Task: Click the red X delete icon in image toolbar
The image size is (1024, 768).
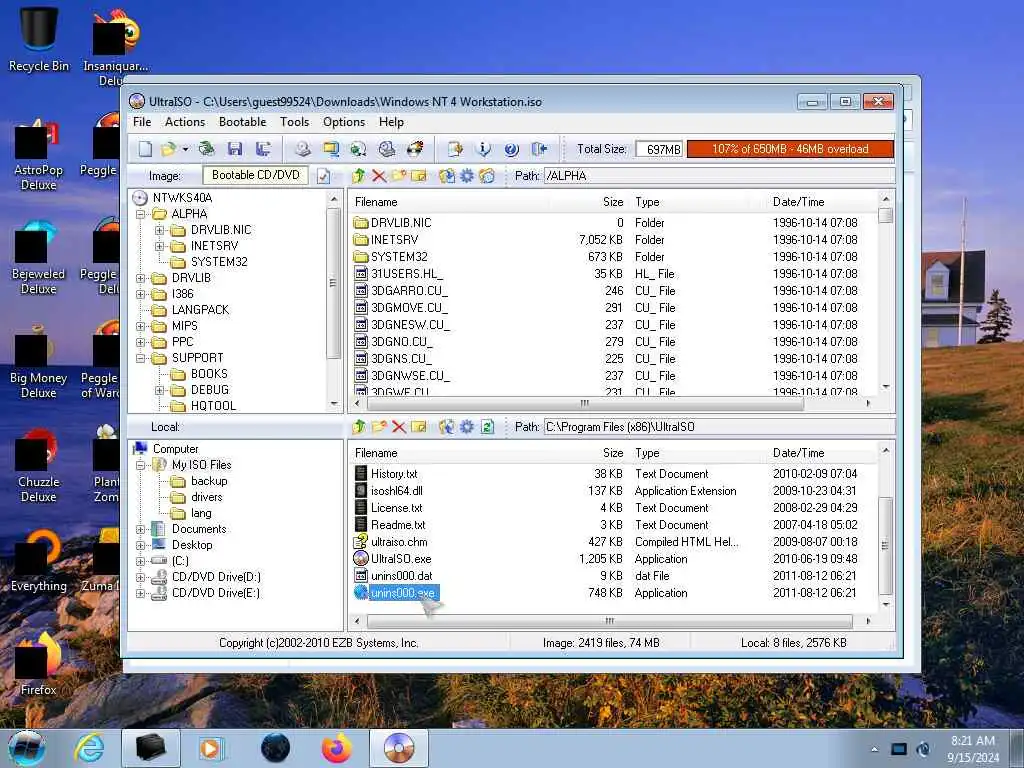Action: coord(379,176)
